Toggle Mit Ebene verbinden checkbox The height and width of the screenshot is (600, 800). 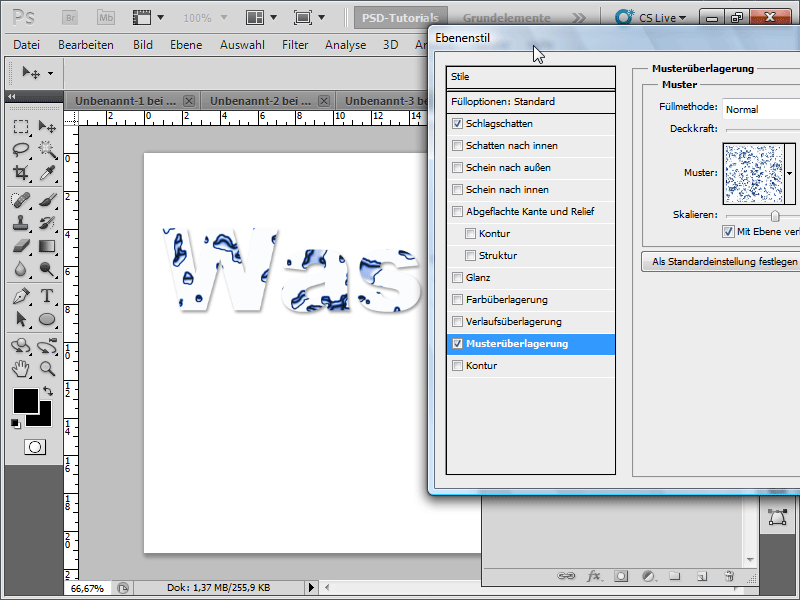728,232
